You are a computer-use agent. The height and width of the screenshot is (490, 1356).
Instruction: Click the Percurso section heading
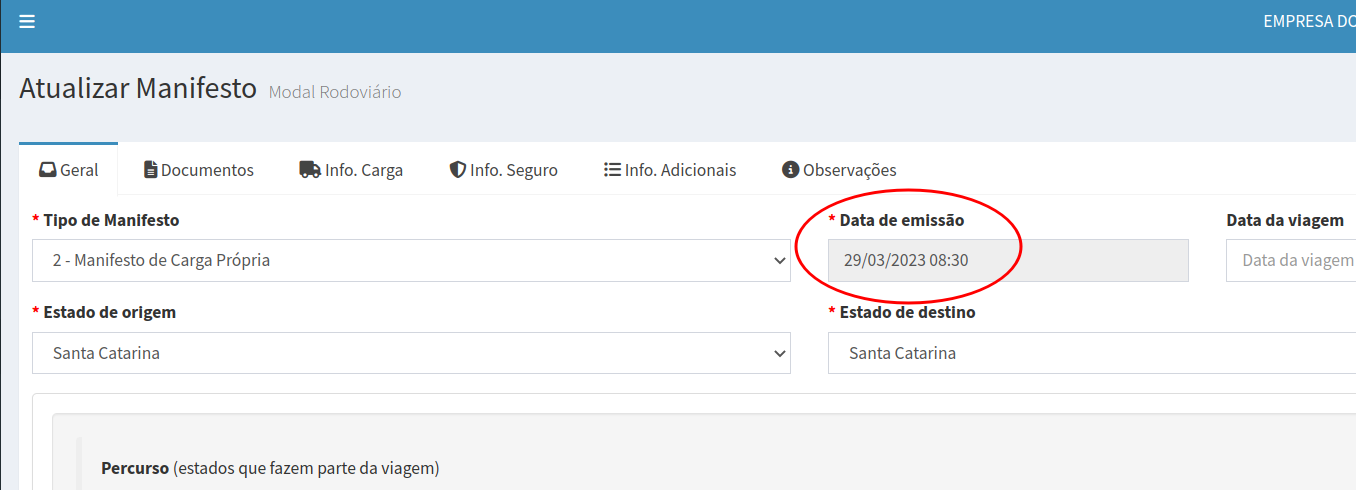(x=135, y=468)
